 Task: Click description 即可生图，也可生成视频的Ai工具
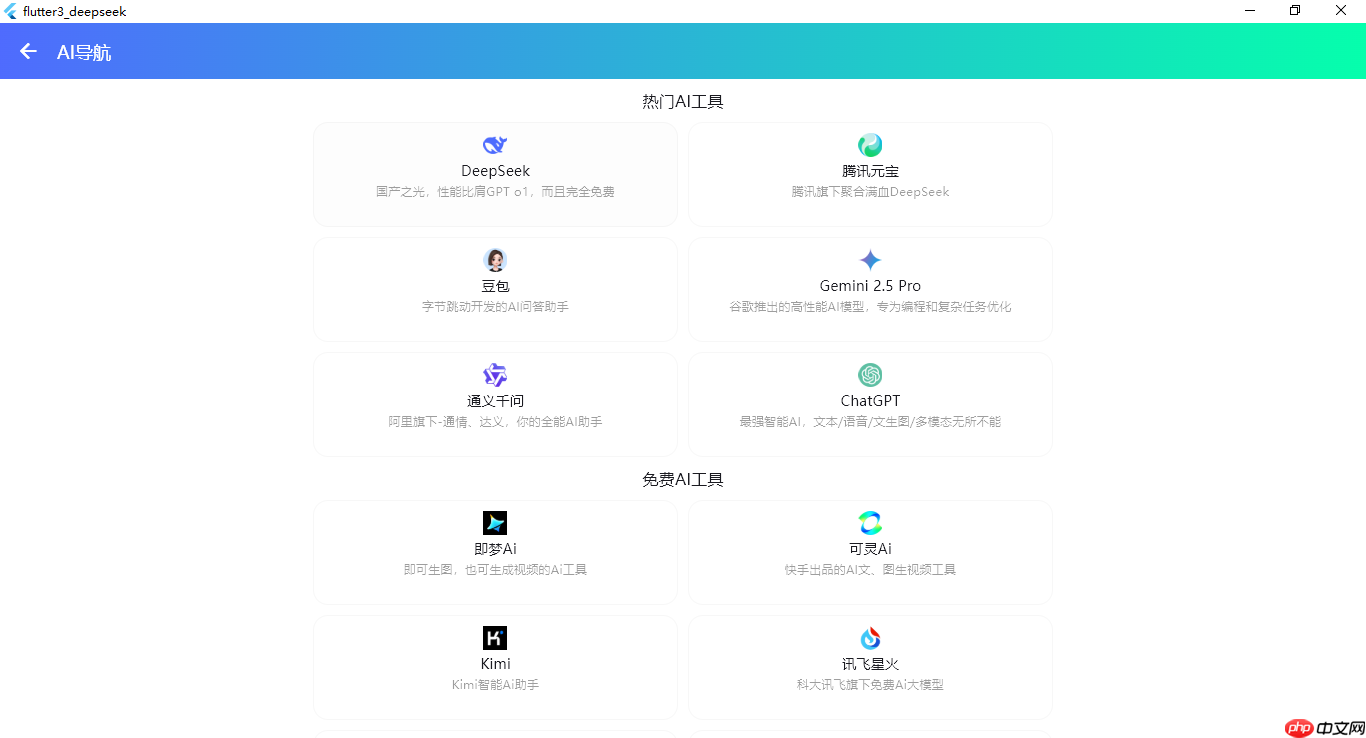[x=495, y=570]
